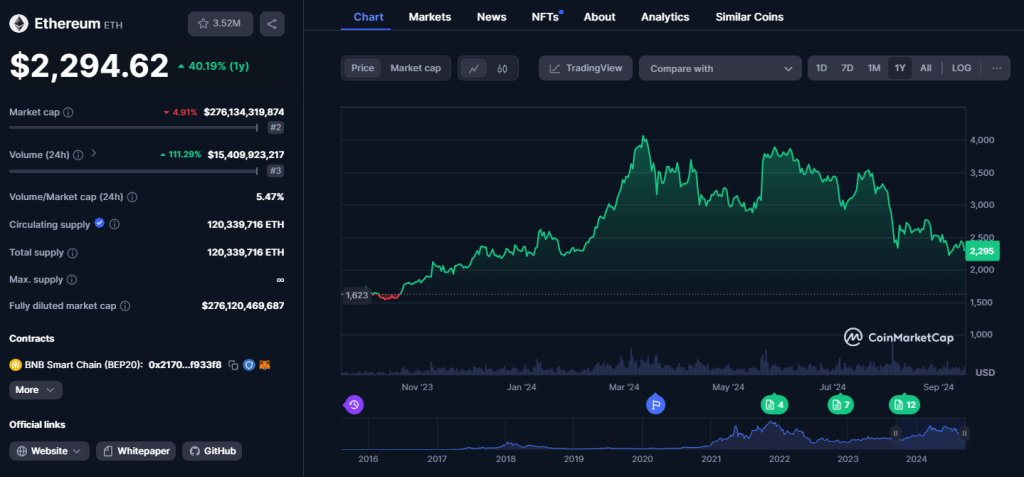
Task: Open the GitHub link button
Action: click(x=212, y=451)
